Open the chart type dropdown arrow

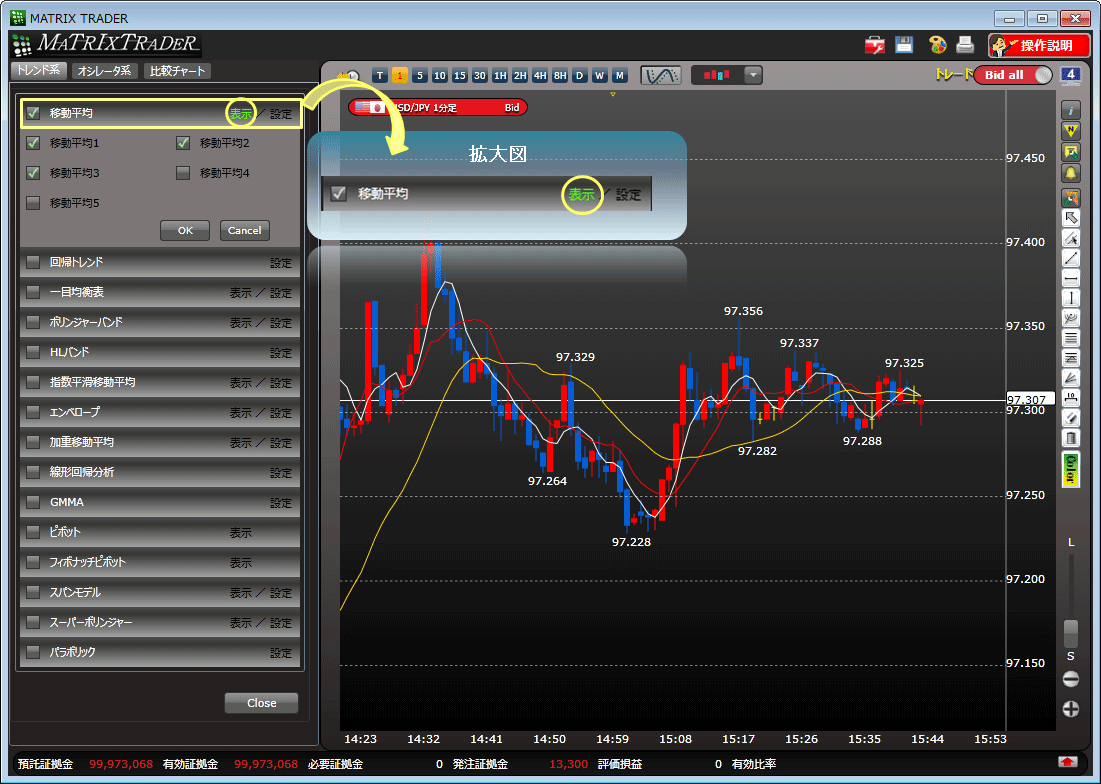tap(753, 75)
